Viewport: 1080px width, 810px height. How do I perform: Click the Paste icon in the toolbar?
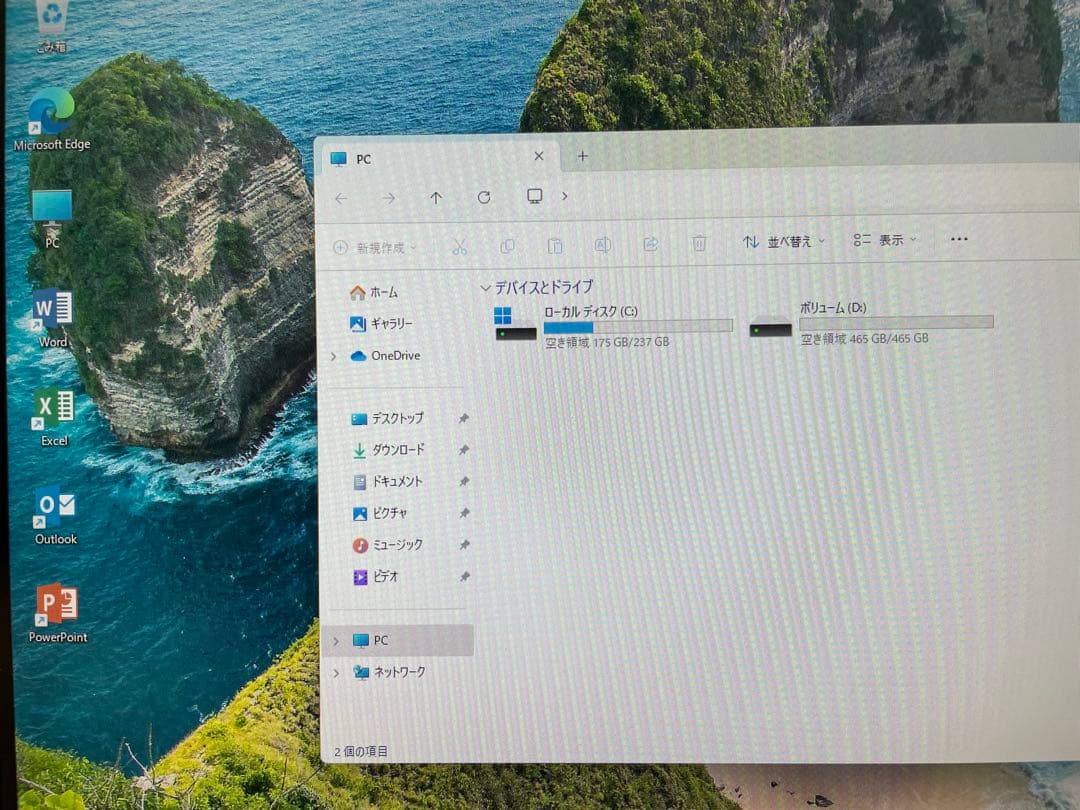556,245
